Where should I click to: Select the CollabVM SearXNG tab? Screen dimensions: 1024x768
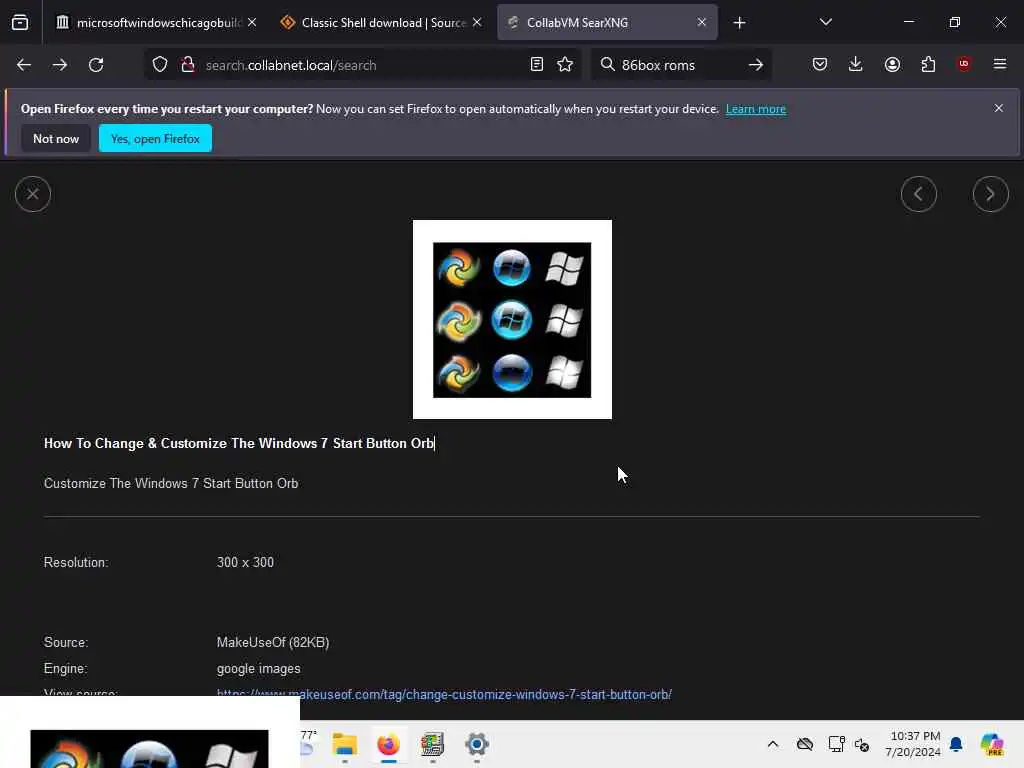point(607,23)
